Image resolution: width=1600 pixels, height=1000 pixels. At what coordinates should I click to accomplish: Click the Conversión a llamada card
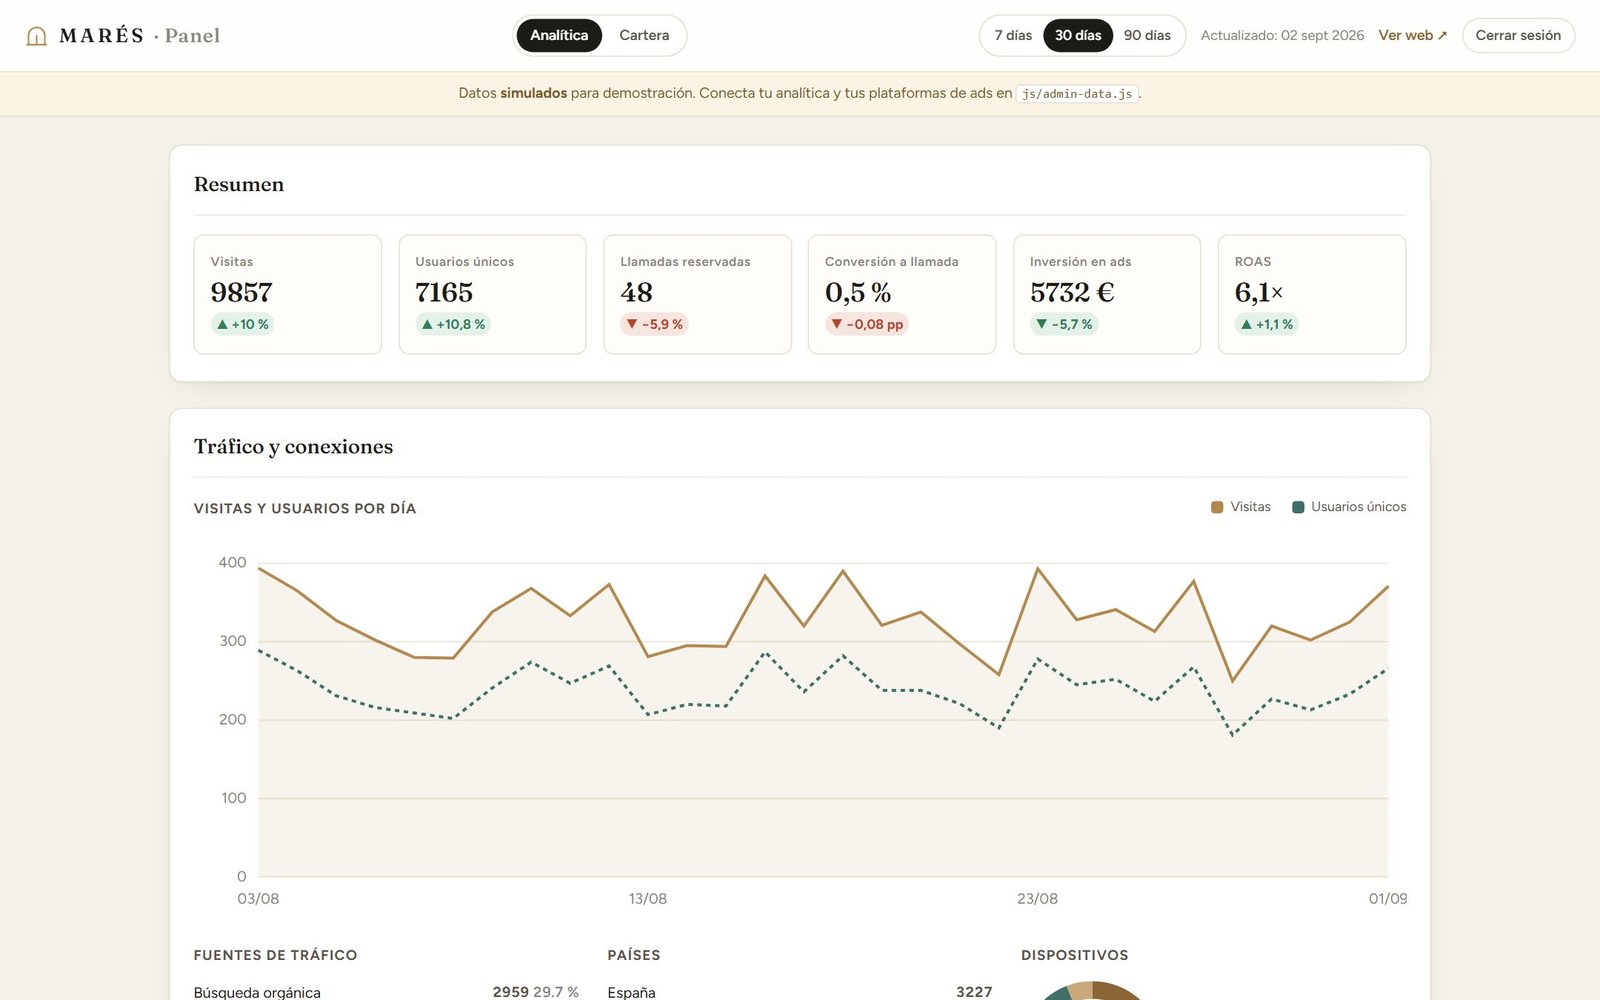click(902, 294)
